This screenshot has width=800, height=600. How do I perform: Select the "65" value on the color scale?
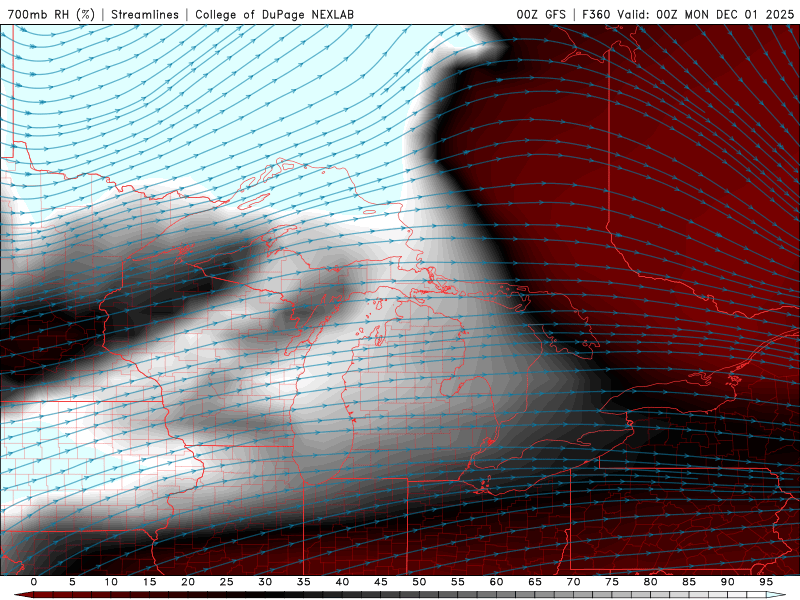(x=535, y=582)
